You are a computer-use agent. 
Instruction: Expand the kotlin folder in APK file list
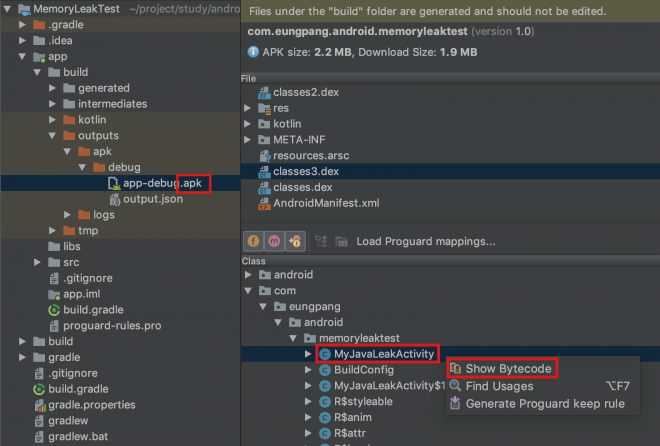tap(248, 124)
